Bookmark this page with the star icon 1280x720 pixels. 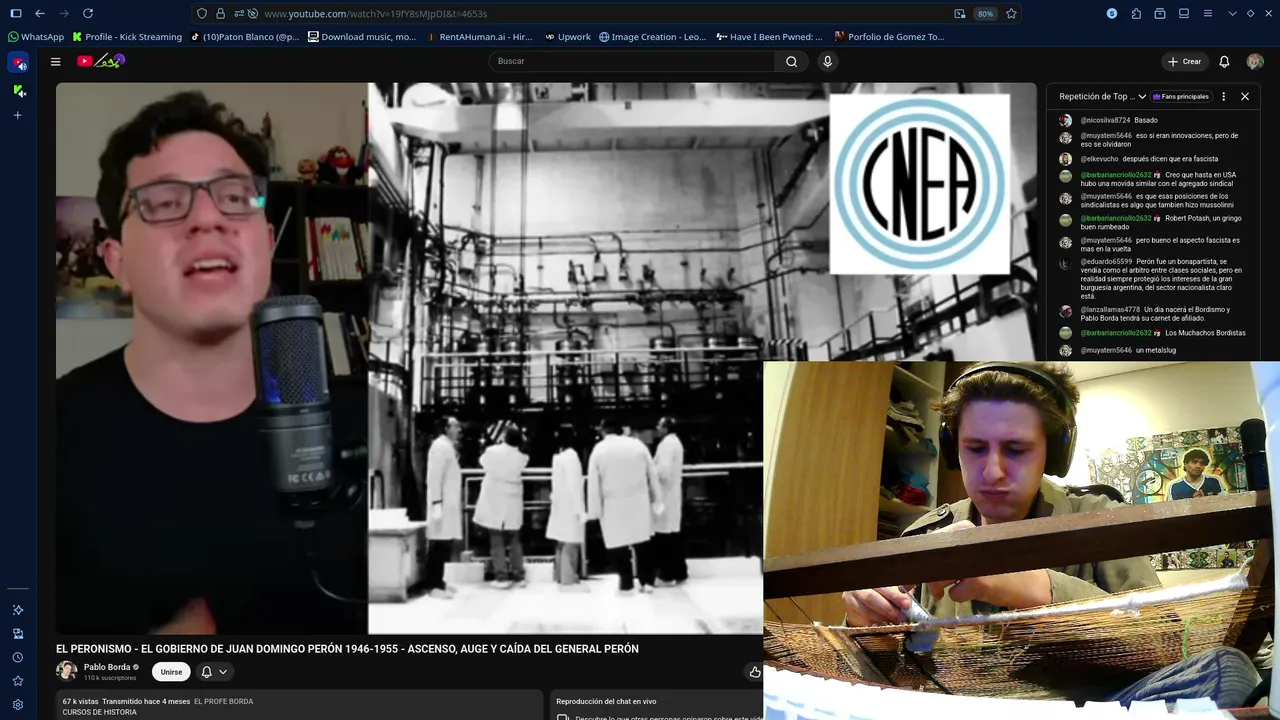tap(1011, 14)
